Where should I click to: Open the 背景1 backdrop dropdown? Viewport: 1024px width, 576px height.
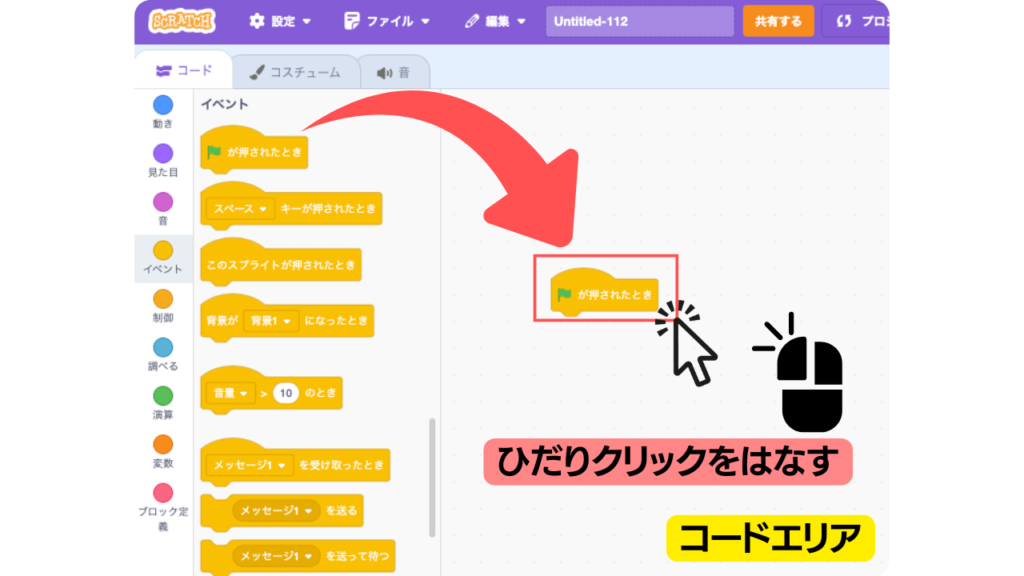(x=270, y=321)
